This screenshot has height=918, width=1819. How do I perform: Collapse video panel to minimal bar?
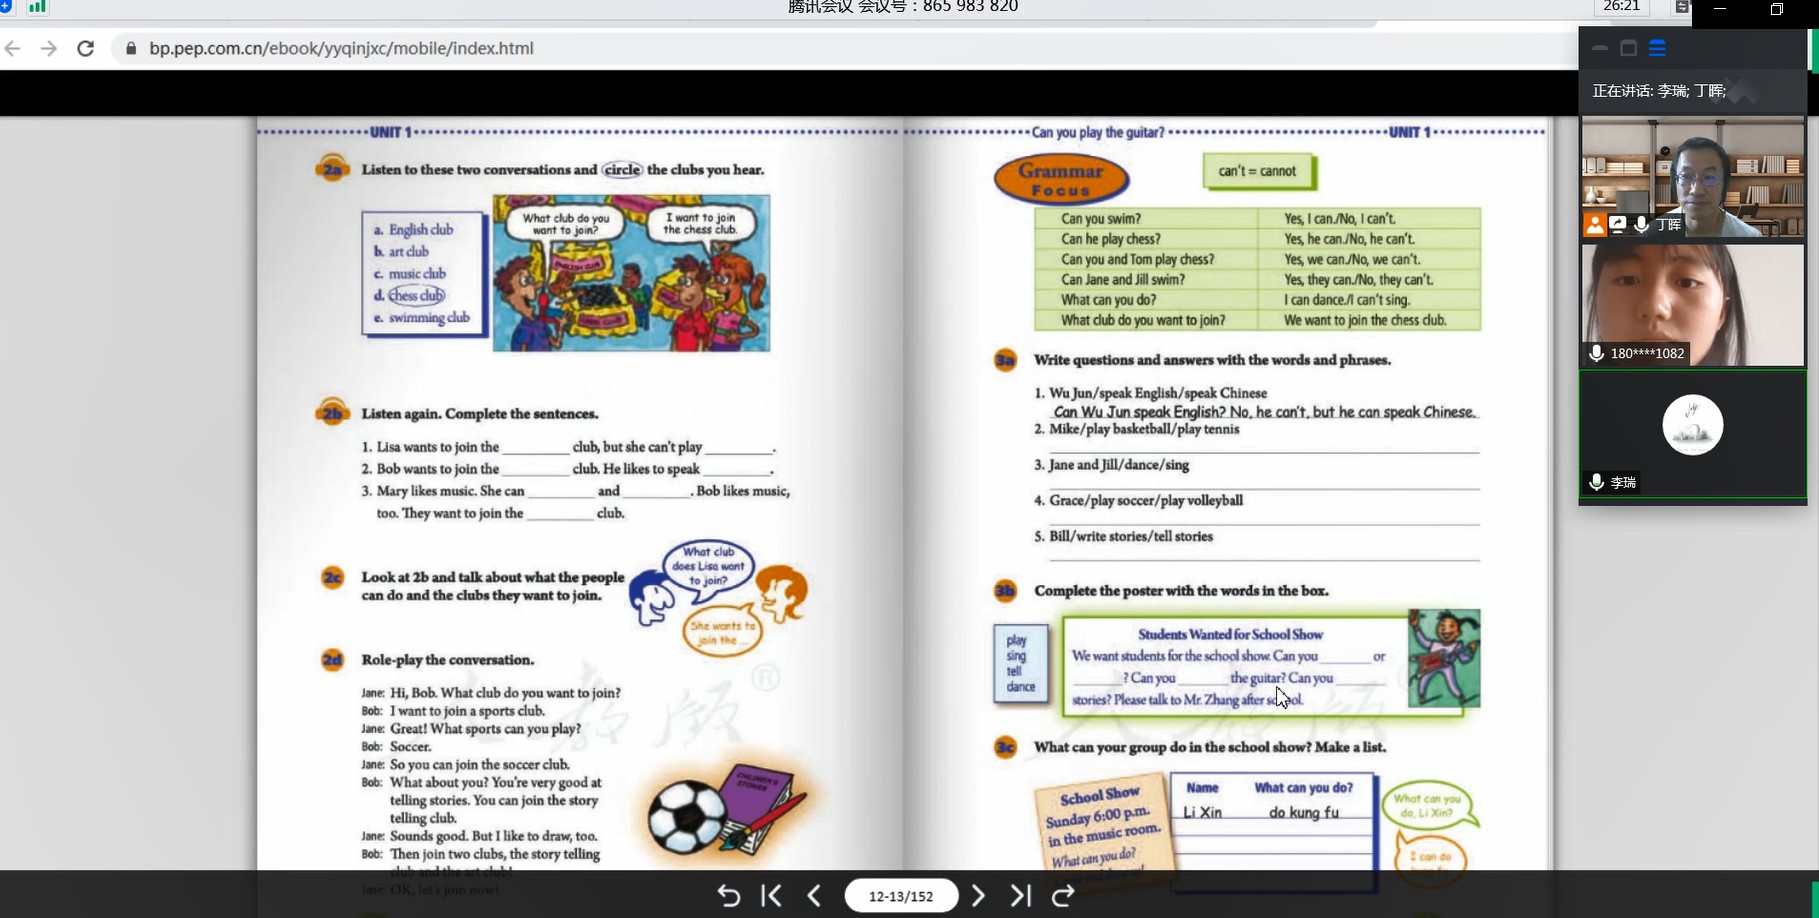pos(1600,48)
